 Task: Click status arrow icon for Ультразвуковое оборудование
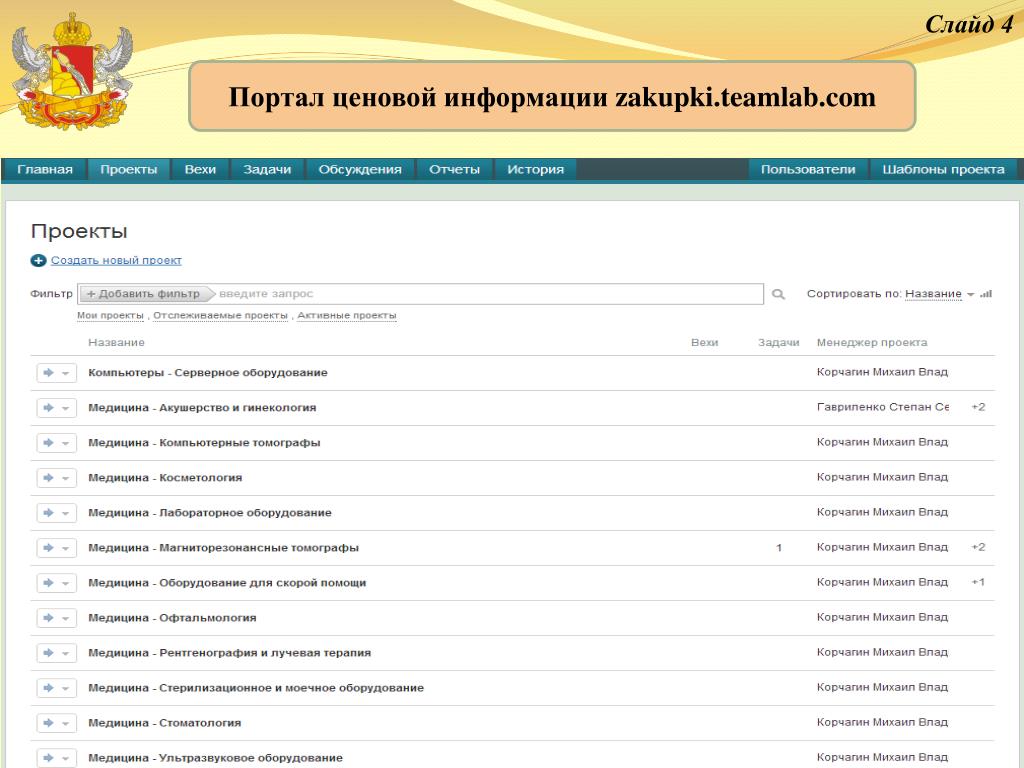click(x=48, y=758)
